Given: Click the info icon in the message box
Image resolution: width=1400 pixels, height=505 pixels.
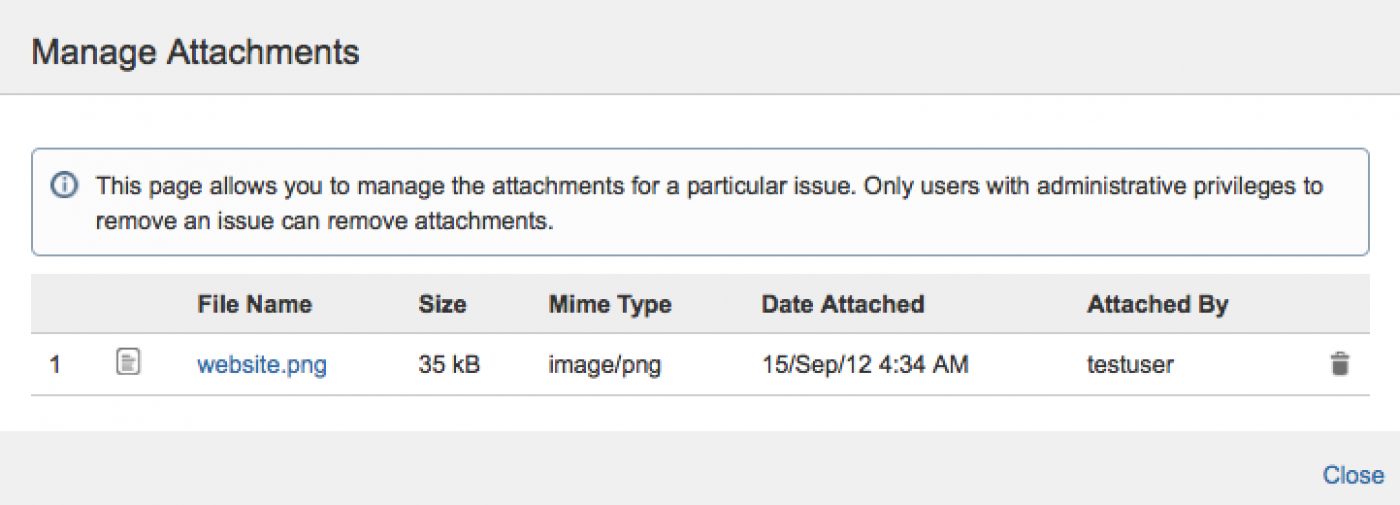Looking at the screenshot, I should pyautogui.click(x=65, y=186).
